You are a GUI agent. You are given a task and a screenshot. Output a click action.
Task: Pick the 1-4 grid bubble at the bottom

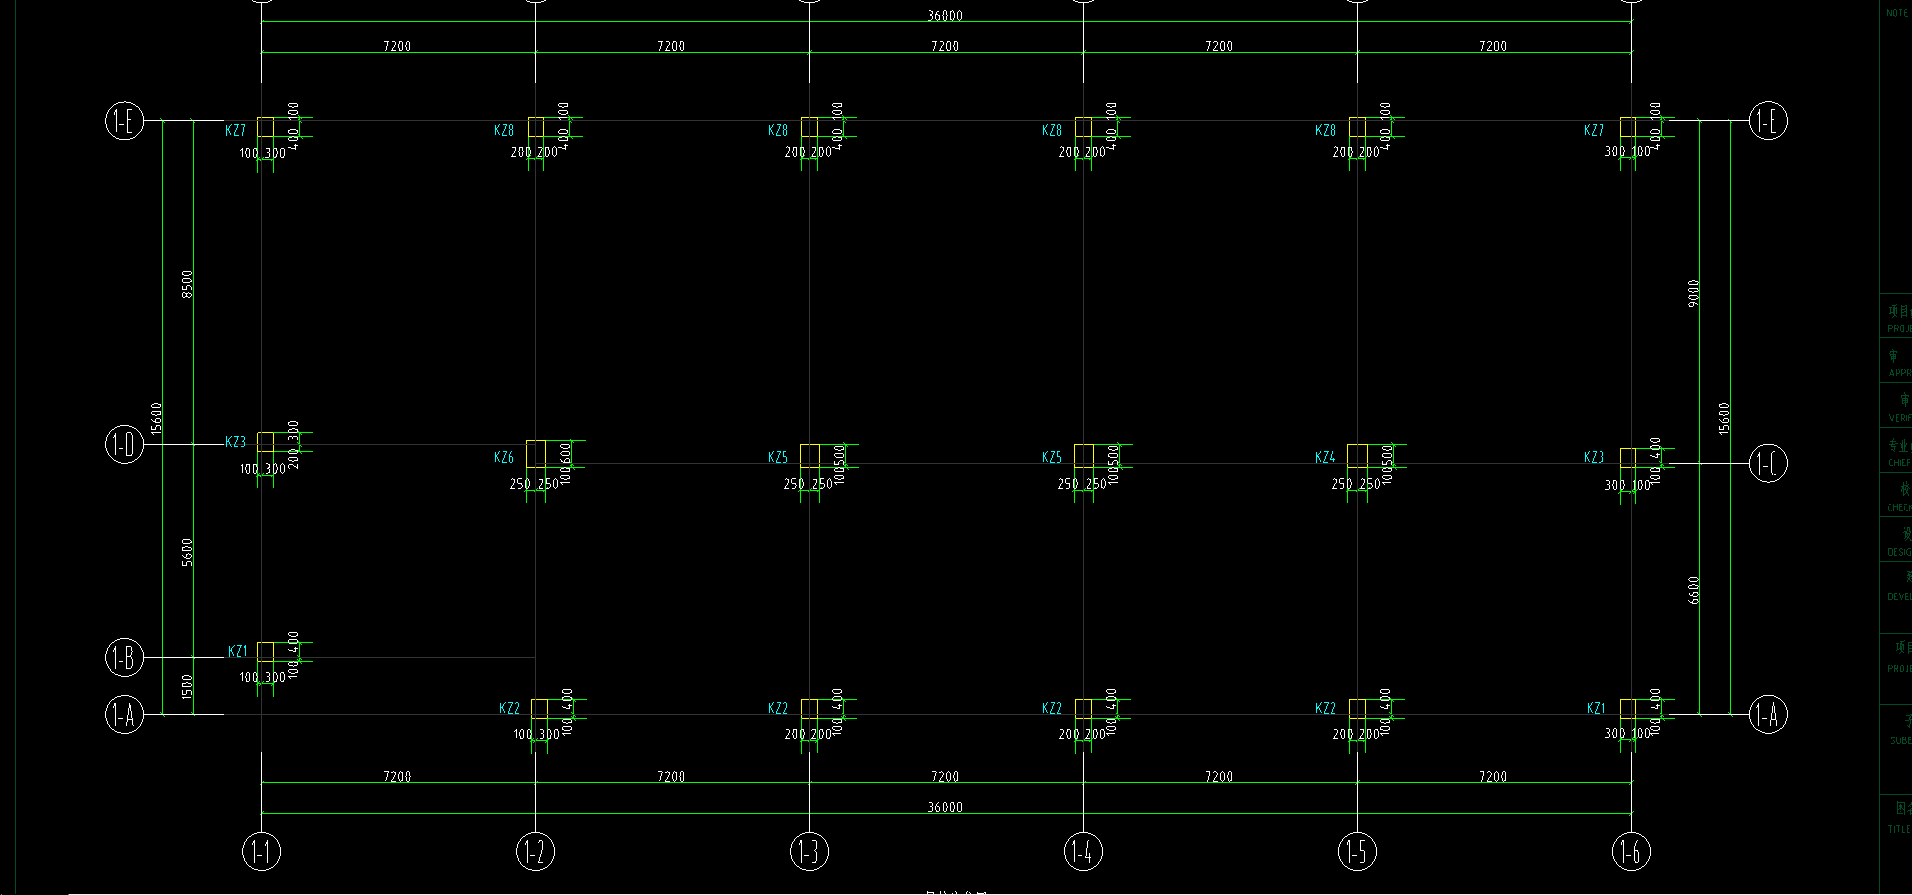(x=1083, y=852)
